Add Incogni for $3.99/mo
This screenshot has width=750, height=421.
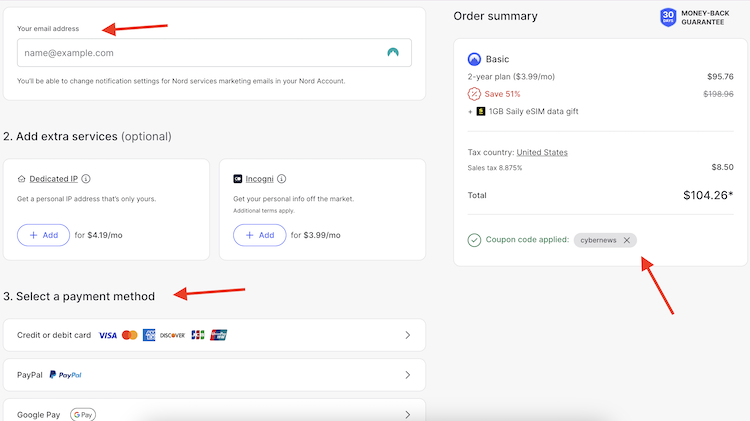click(260, 235)
